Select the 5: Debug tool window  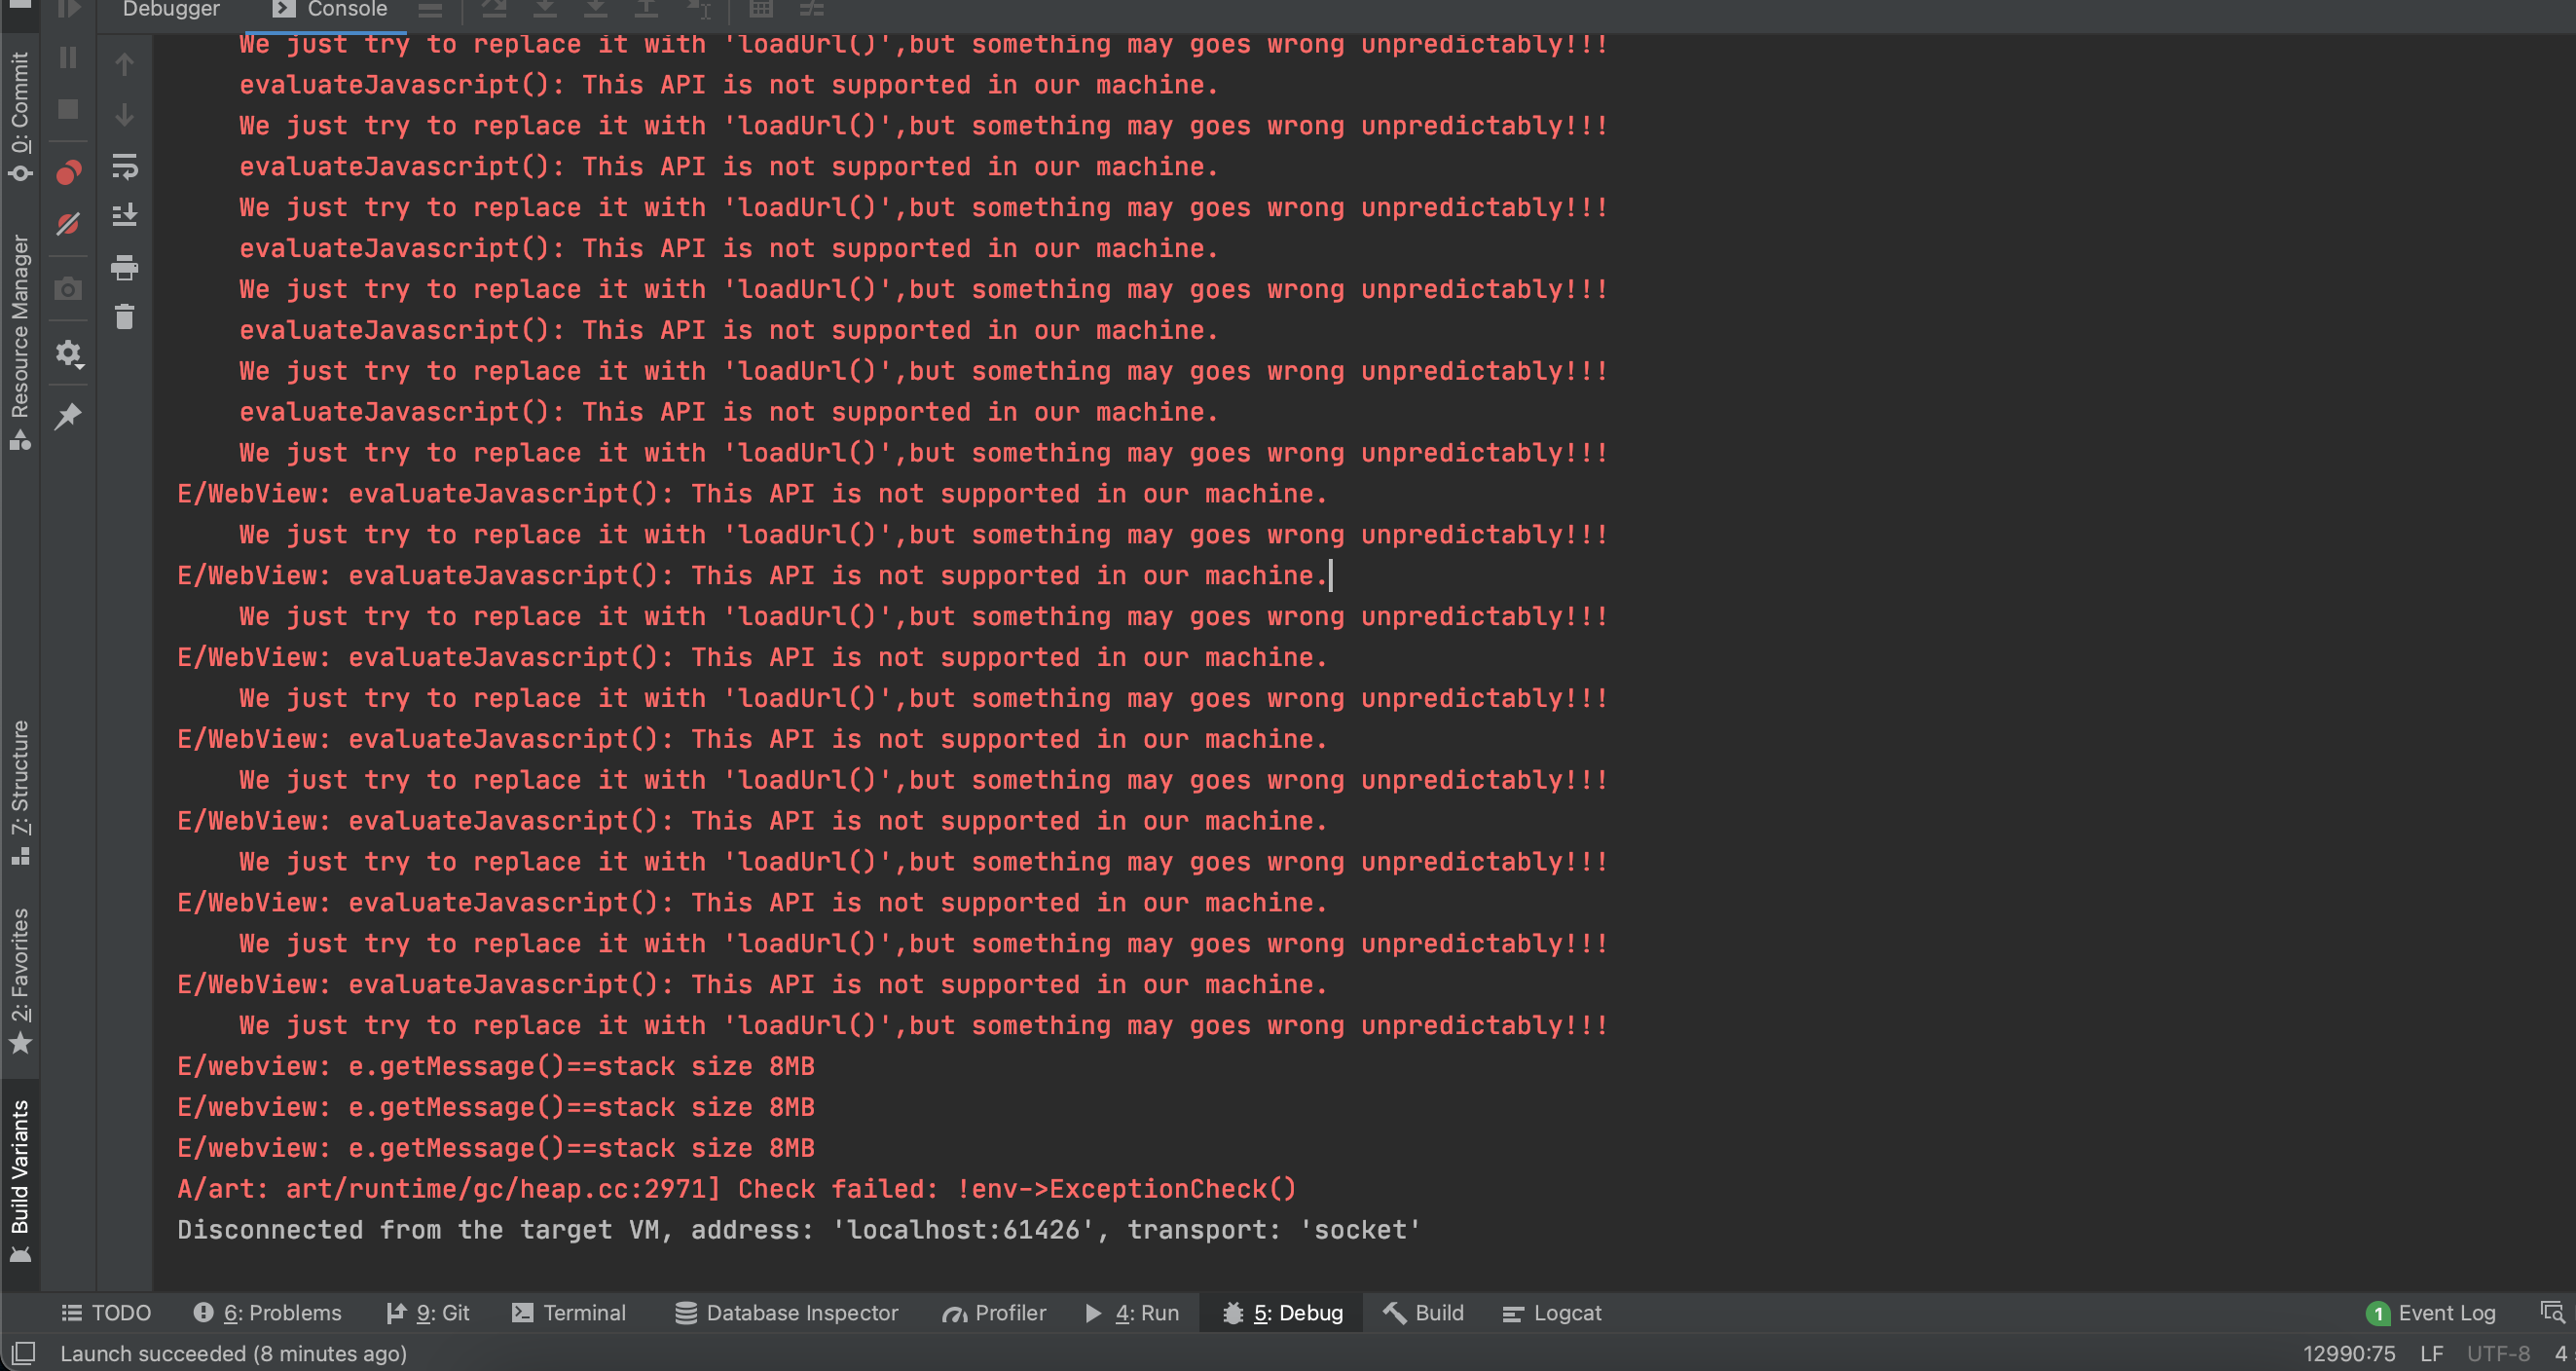click(1283, 1313)
